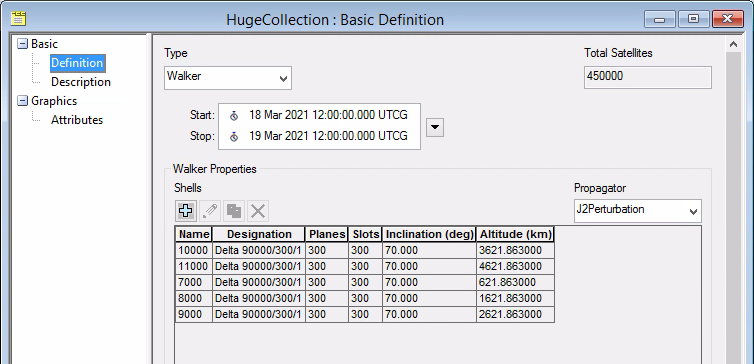Viewport: 754px width, 364px height.
Task: Select the Description tree item
Action: pyautogui.click(x=81, y=82)
